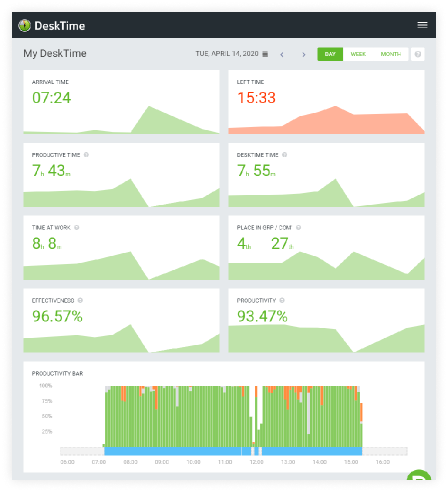Click the DeskTime logo icon

pyautogui.click(x=24, y=26)
